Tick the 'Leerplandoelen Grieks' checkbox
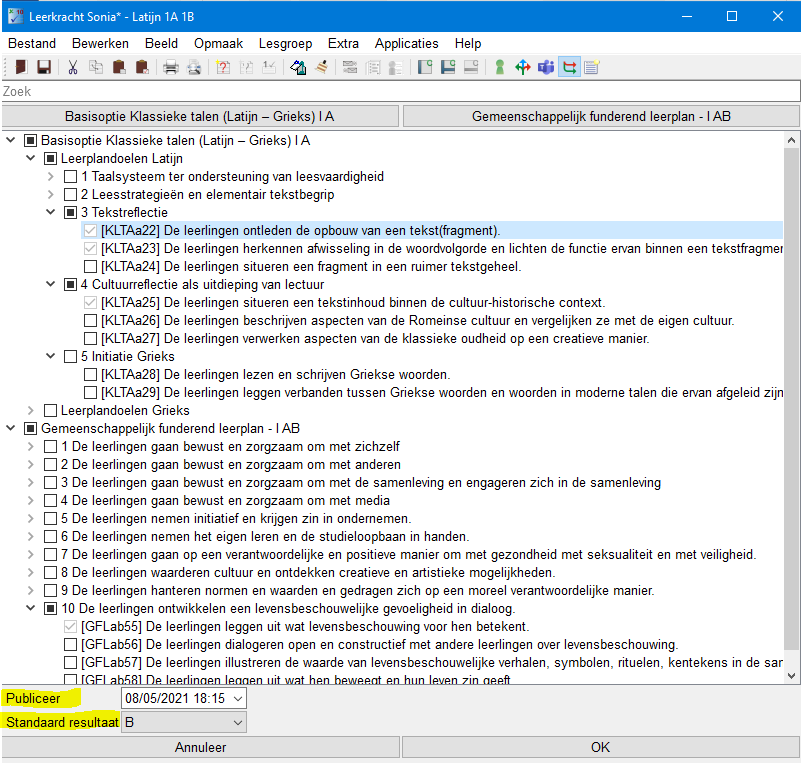Viewport: 801px width, 763px height. coord(51,411)
